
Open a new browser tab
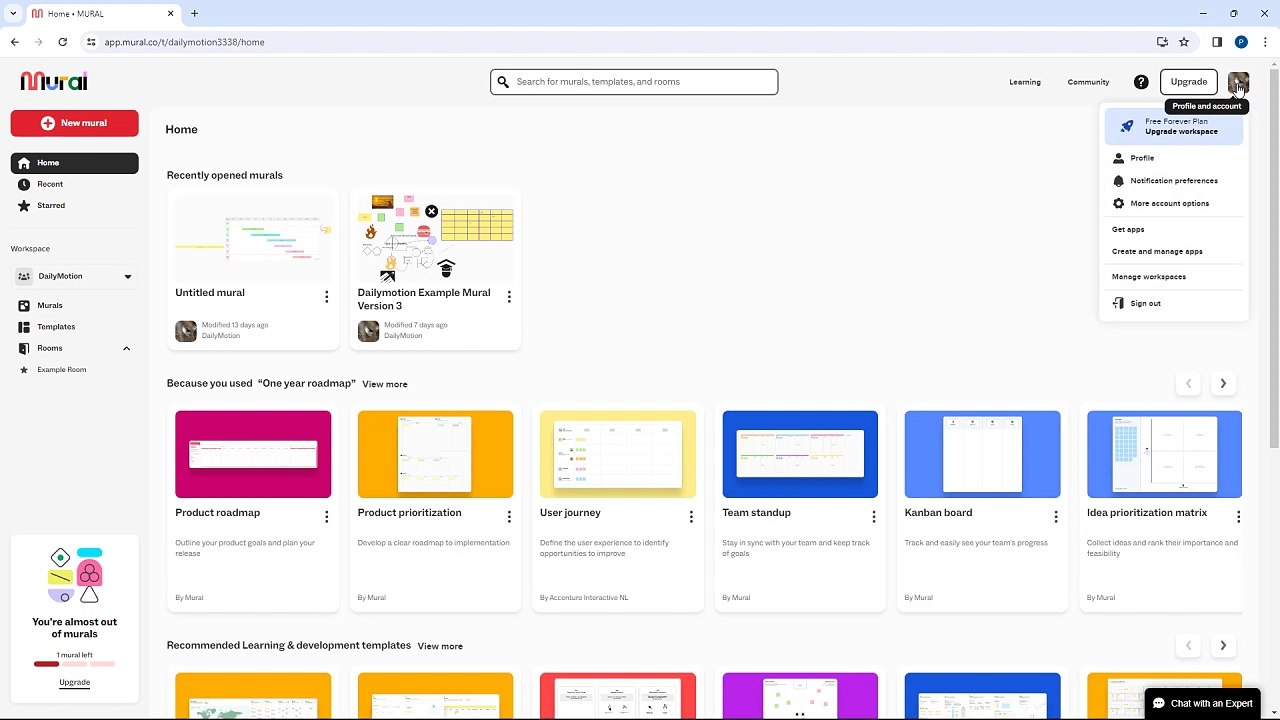click(x=194, y=14)
